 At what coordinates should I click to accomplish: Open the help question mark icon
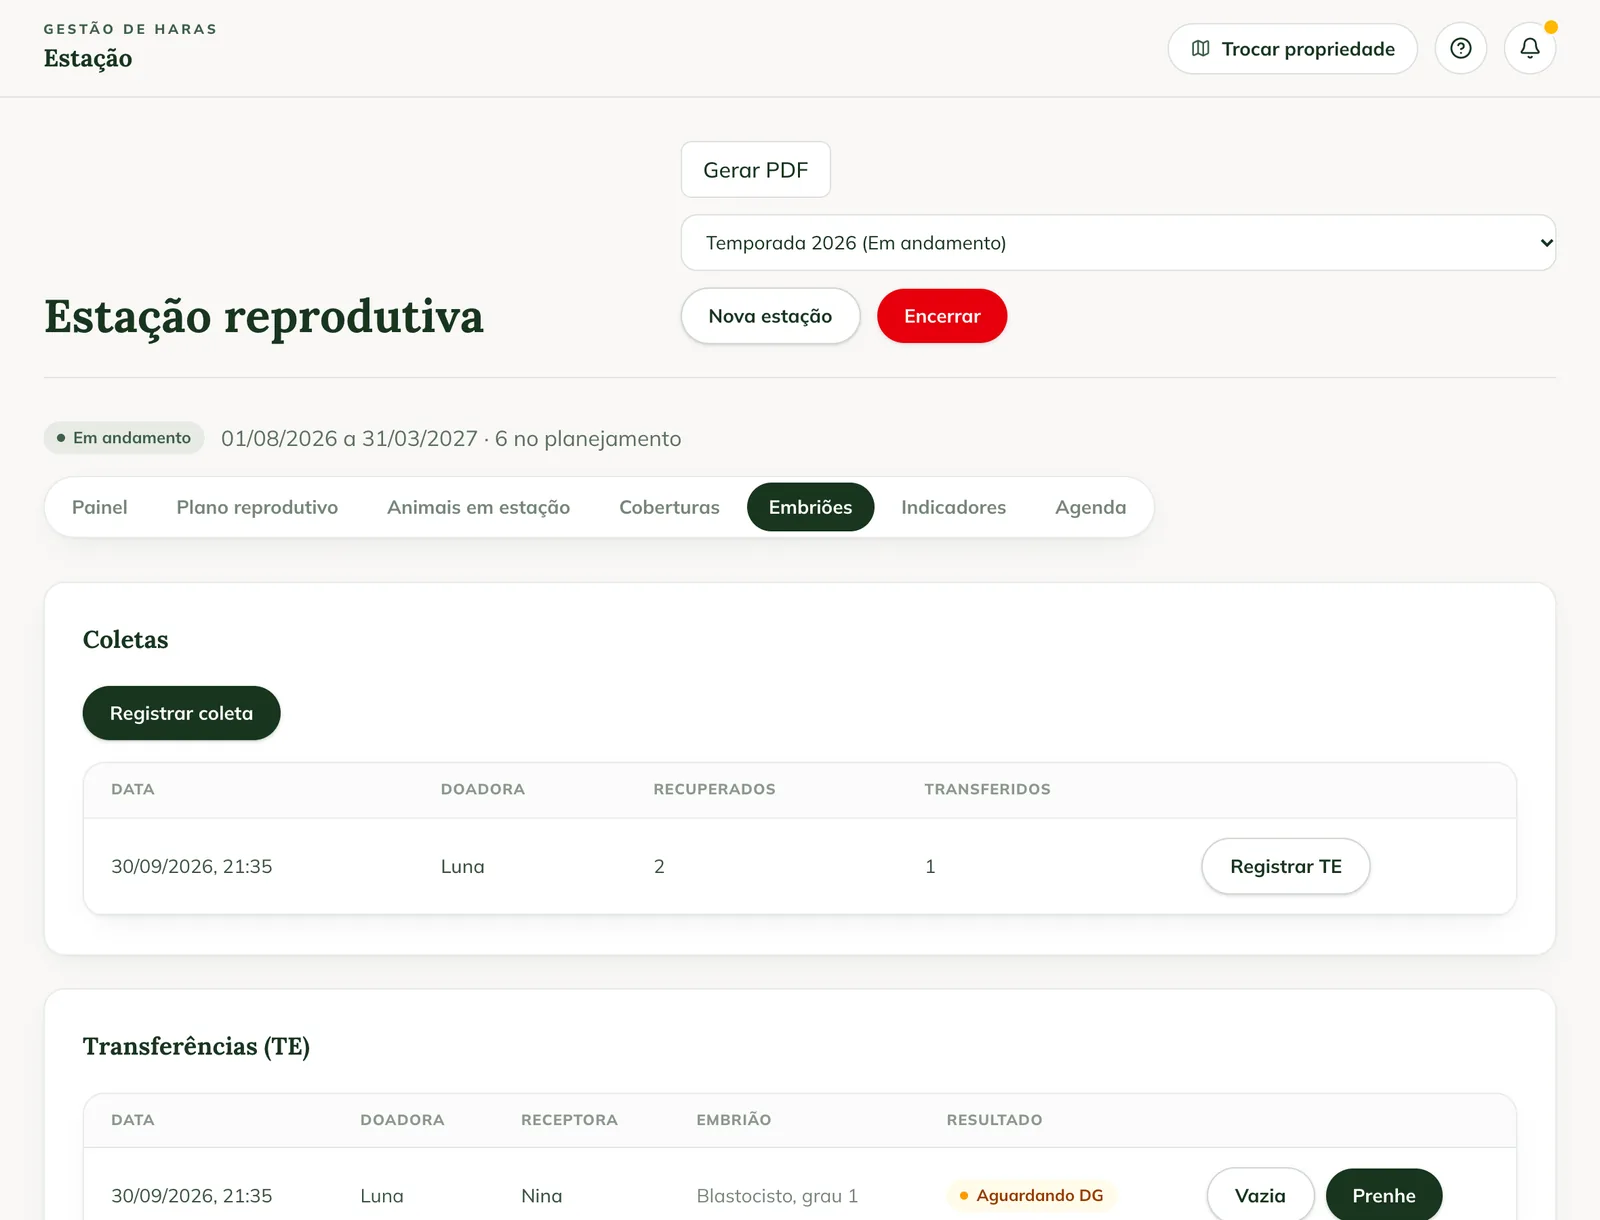click(x=1460, y=48)
